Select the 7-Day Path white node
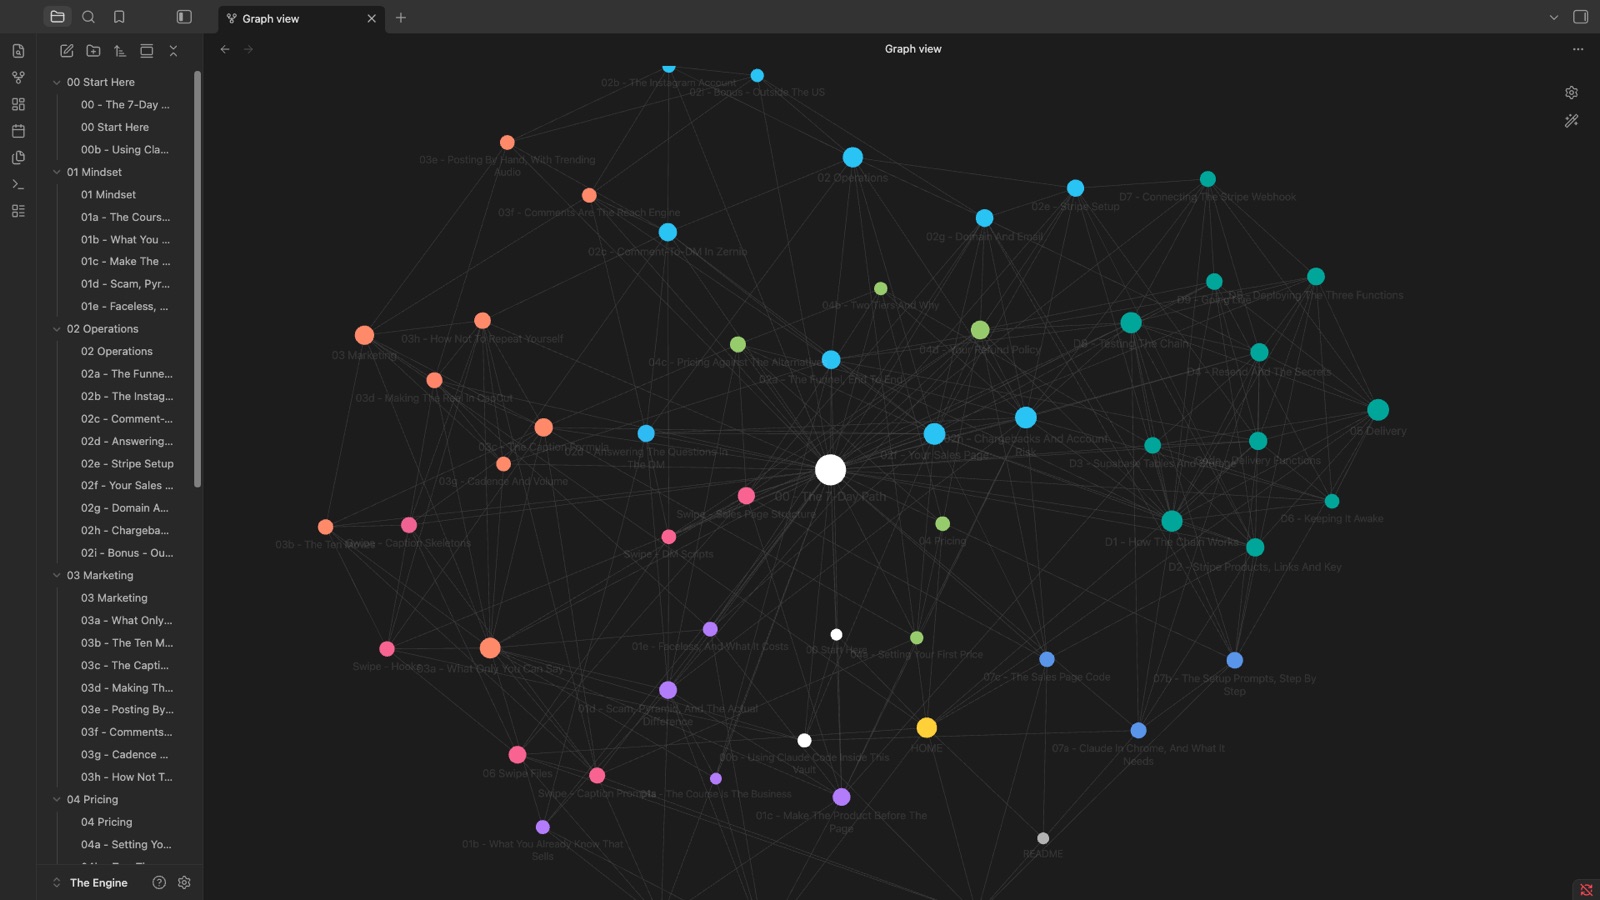The width and height of the screenshot is (1600, 900). click(830, 469)
